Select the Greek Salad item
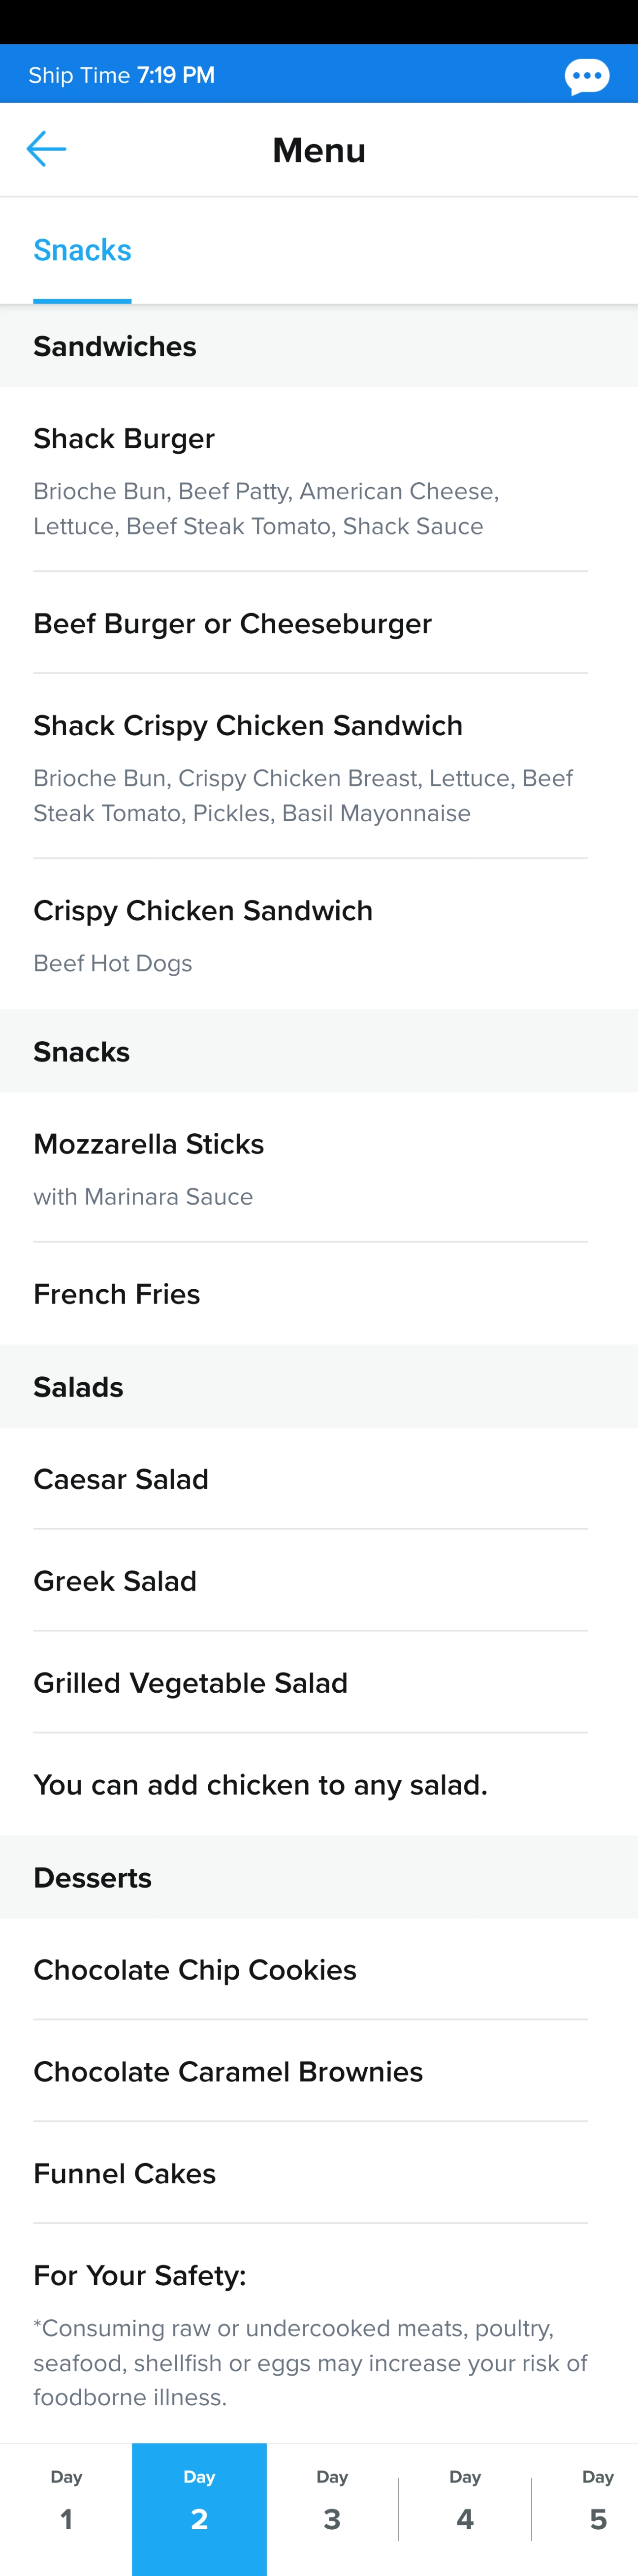The width and height of the screenshot is (638, 2576). tap(319, 1581)
